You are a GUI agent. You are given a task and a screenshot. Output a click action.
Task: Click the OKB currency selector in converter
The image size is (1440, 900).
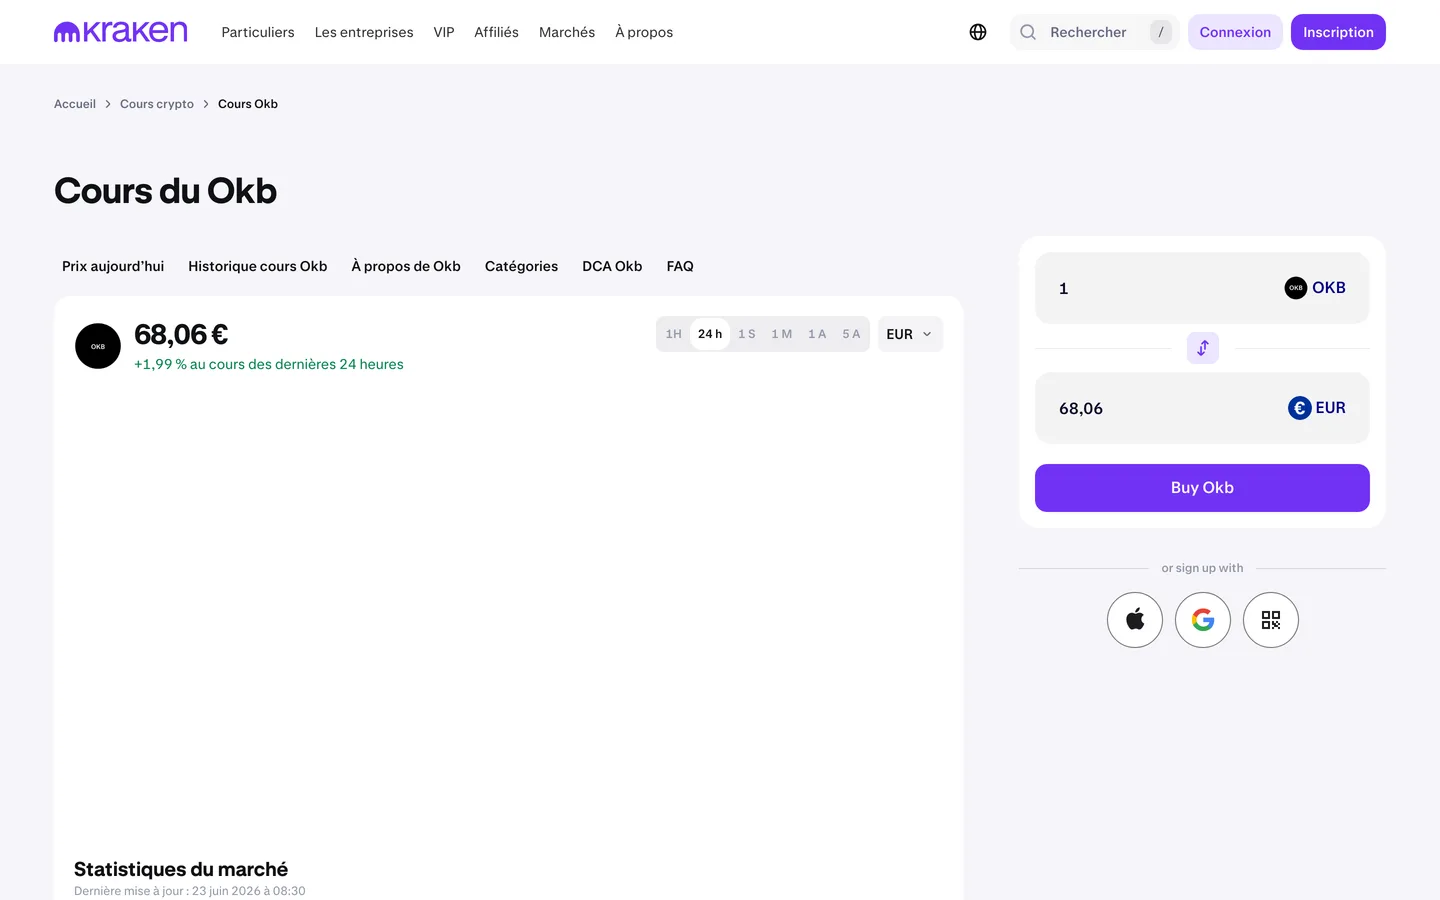(1315, 288)
